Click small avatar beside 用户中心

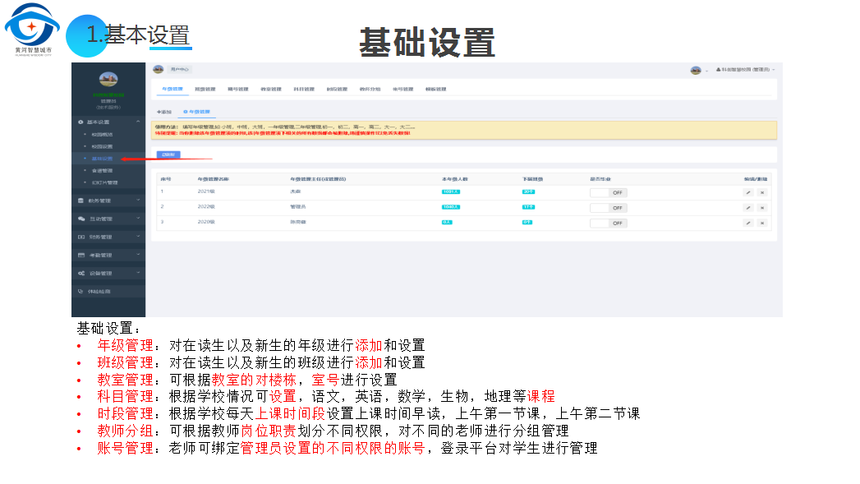(159, 69)
